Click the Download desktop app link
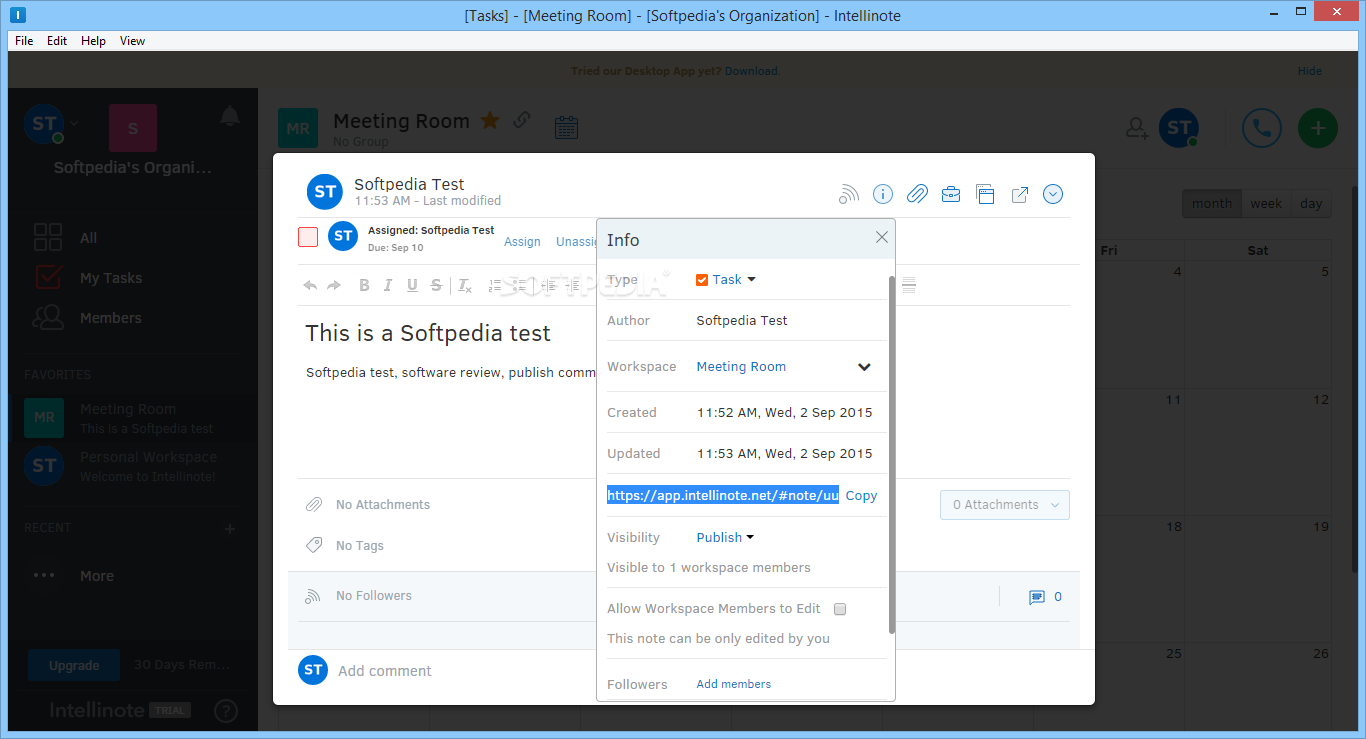1366x739 pixels. click(x=752, y=71)
